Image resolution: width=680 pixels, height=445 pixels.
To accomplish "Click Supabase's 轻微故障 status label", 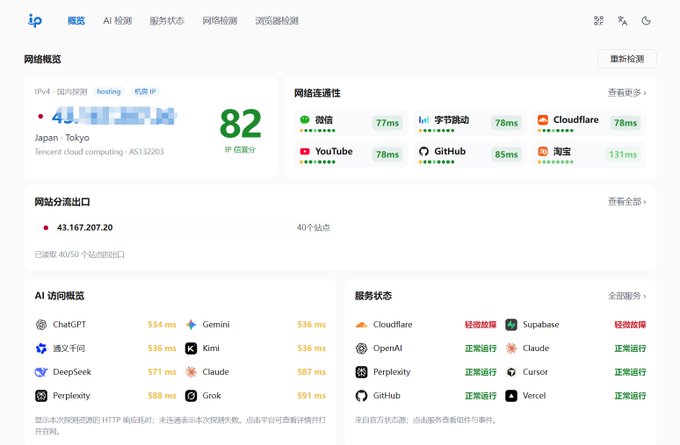I will pyautogui.click(x=630, y=324).
